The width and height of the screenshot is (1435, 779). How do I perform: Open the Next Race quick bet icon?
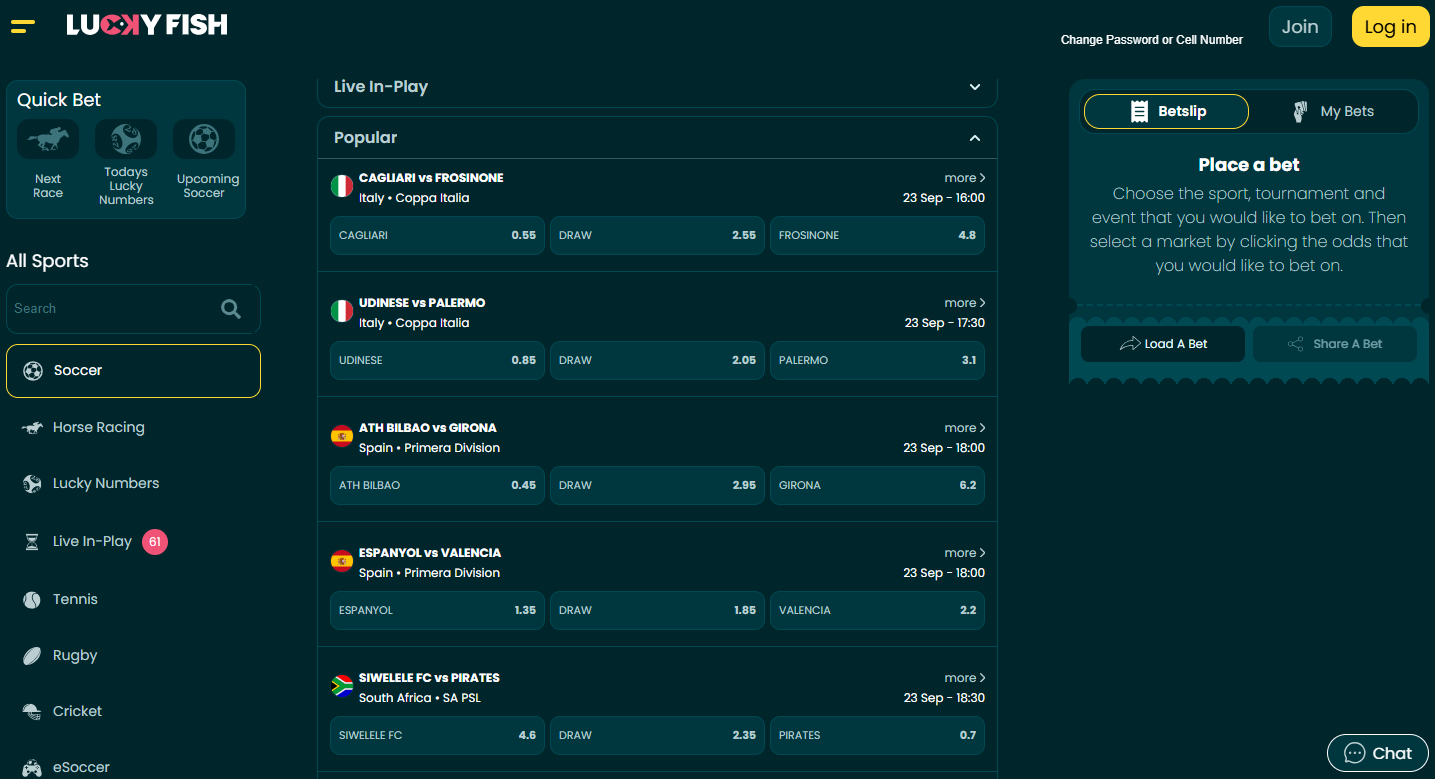point(47,139)
